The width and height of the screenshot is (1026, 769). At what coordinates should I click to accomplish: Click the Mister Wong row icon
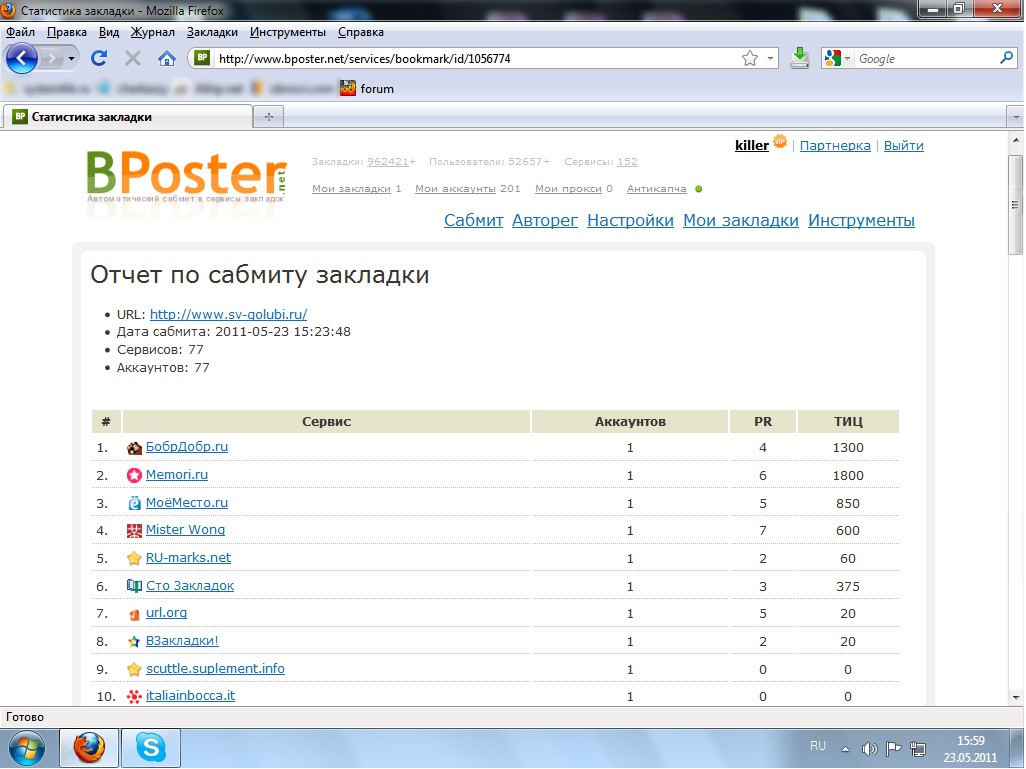[134, 531]
